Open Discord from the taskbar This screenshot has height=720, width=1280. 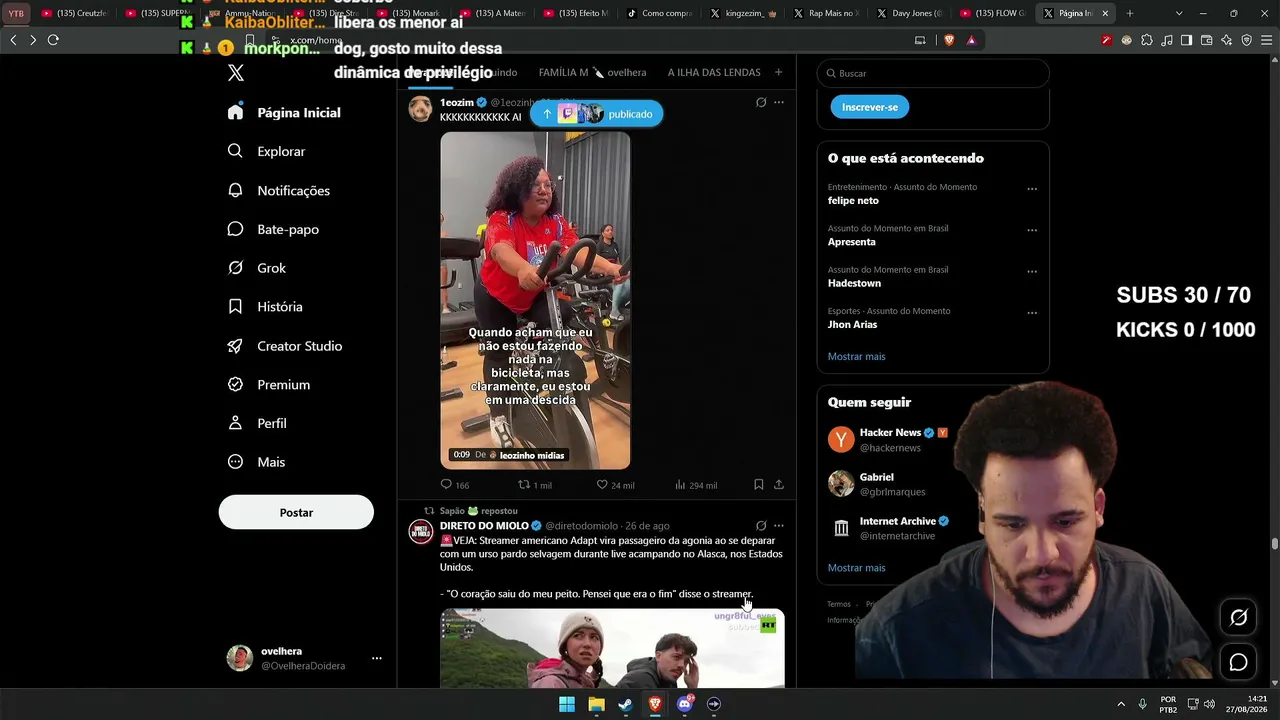pos(685,704)
